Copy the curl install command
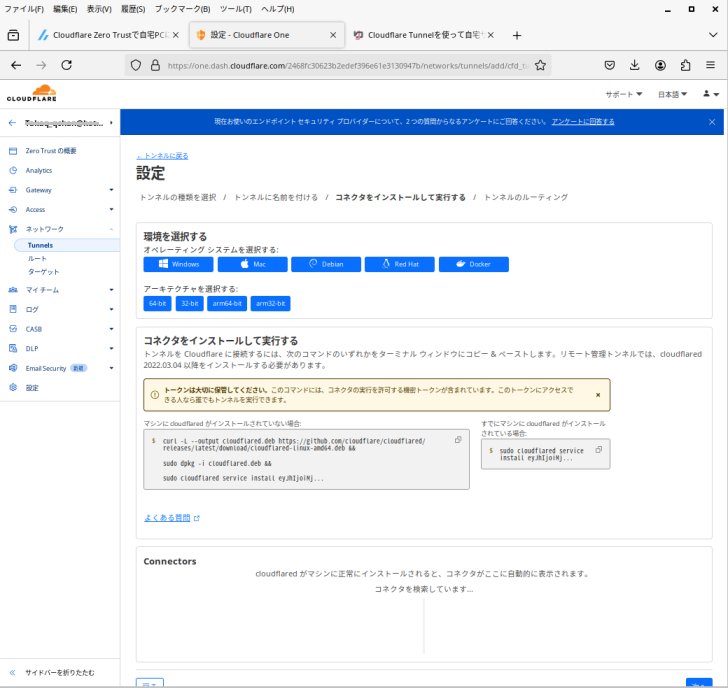The width and height of the screenshot is (728, 688). pos(458,440)
